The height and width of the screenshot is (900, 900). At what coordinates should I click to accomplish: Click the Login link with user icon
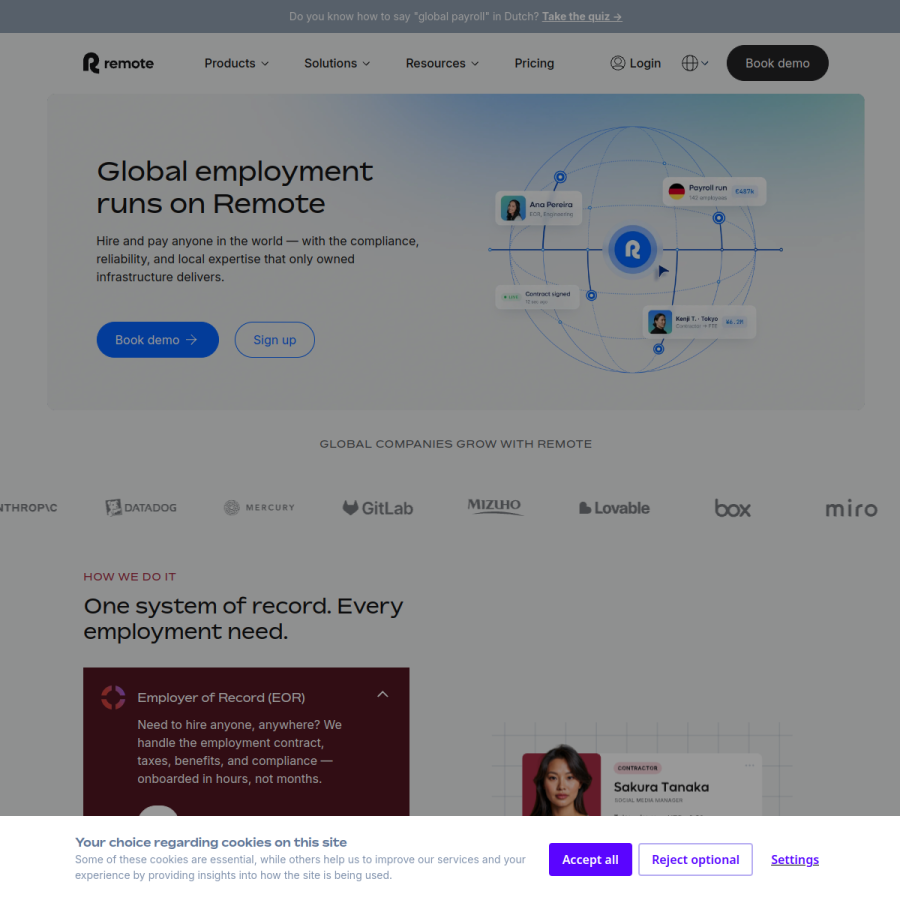635,63
